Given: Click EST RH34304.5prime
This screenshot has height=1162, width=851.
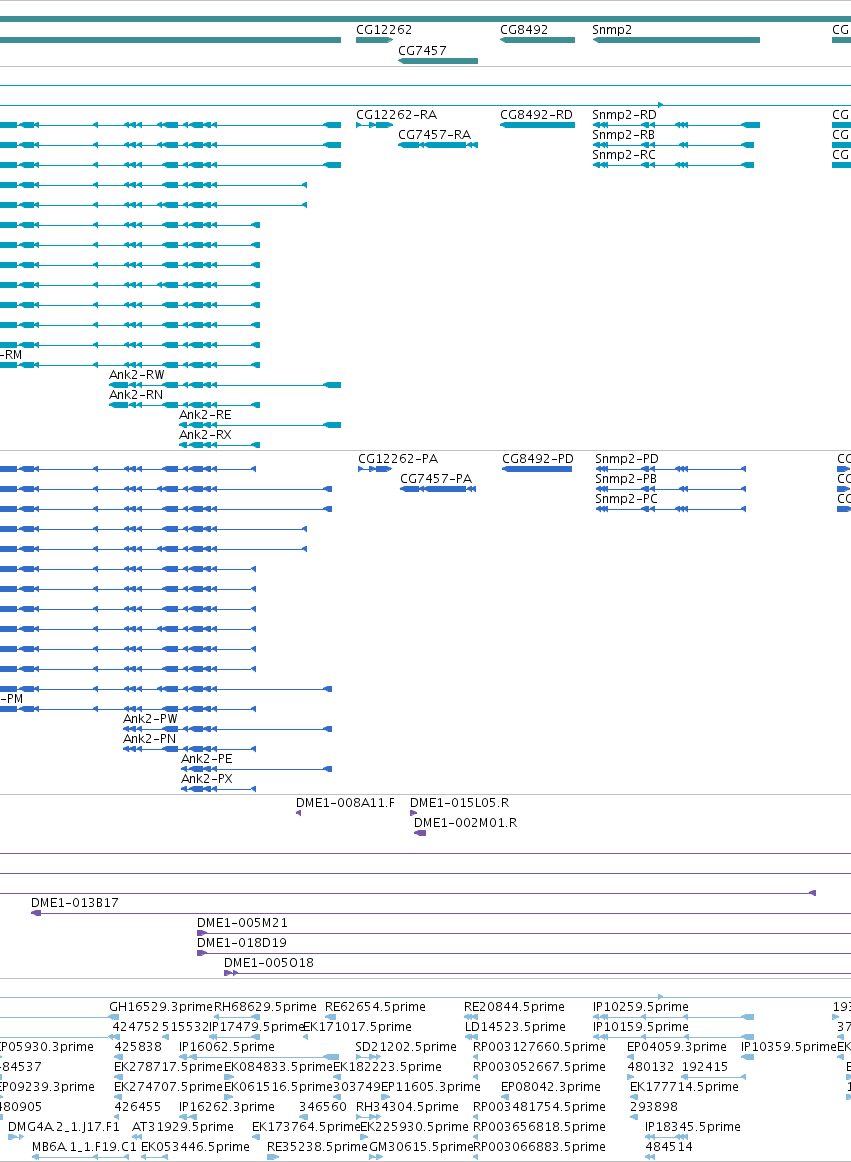Looking at the screenshot, I should [407, 1106].
